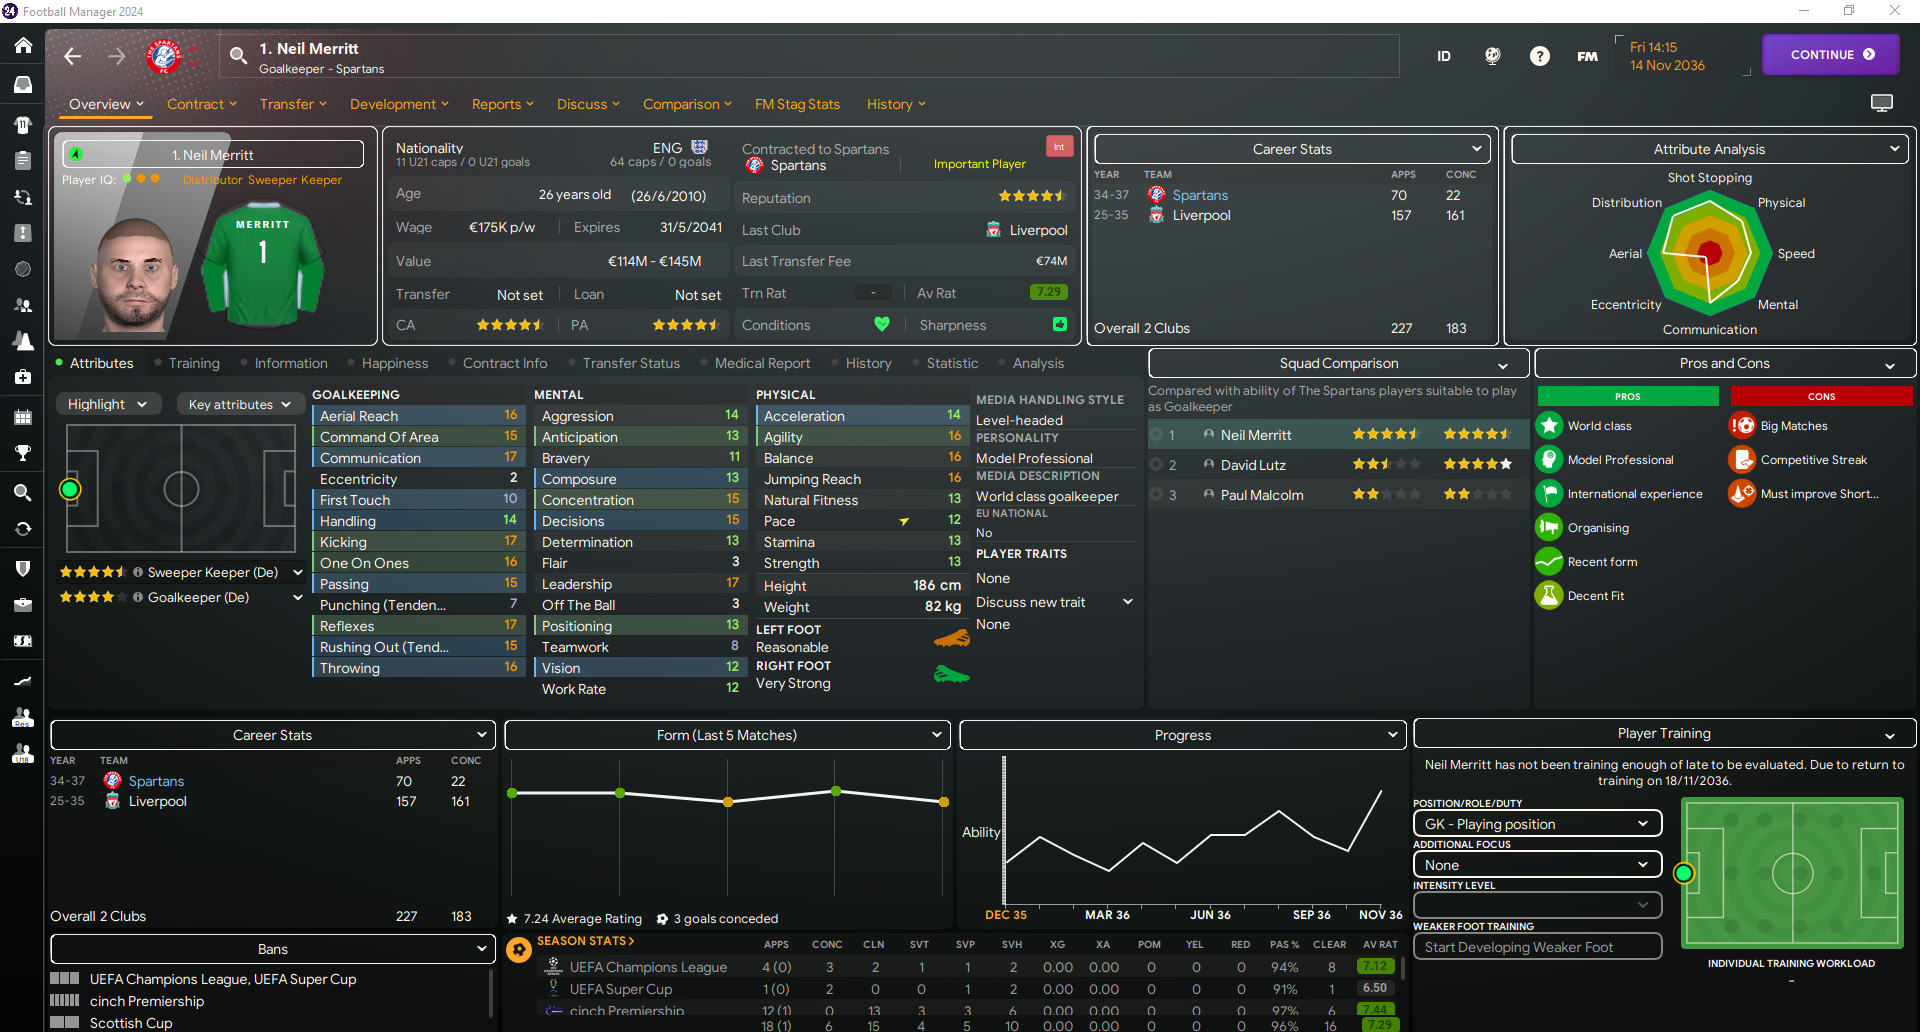Open the Reserves squad icon

(x=23, y=717)
